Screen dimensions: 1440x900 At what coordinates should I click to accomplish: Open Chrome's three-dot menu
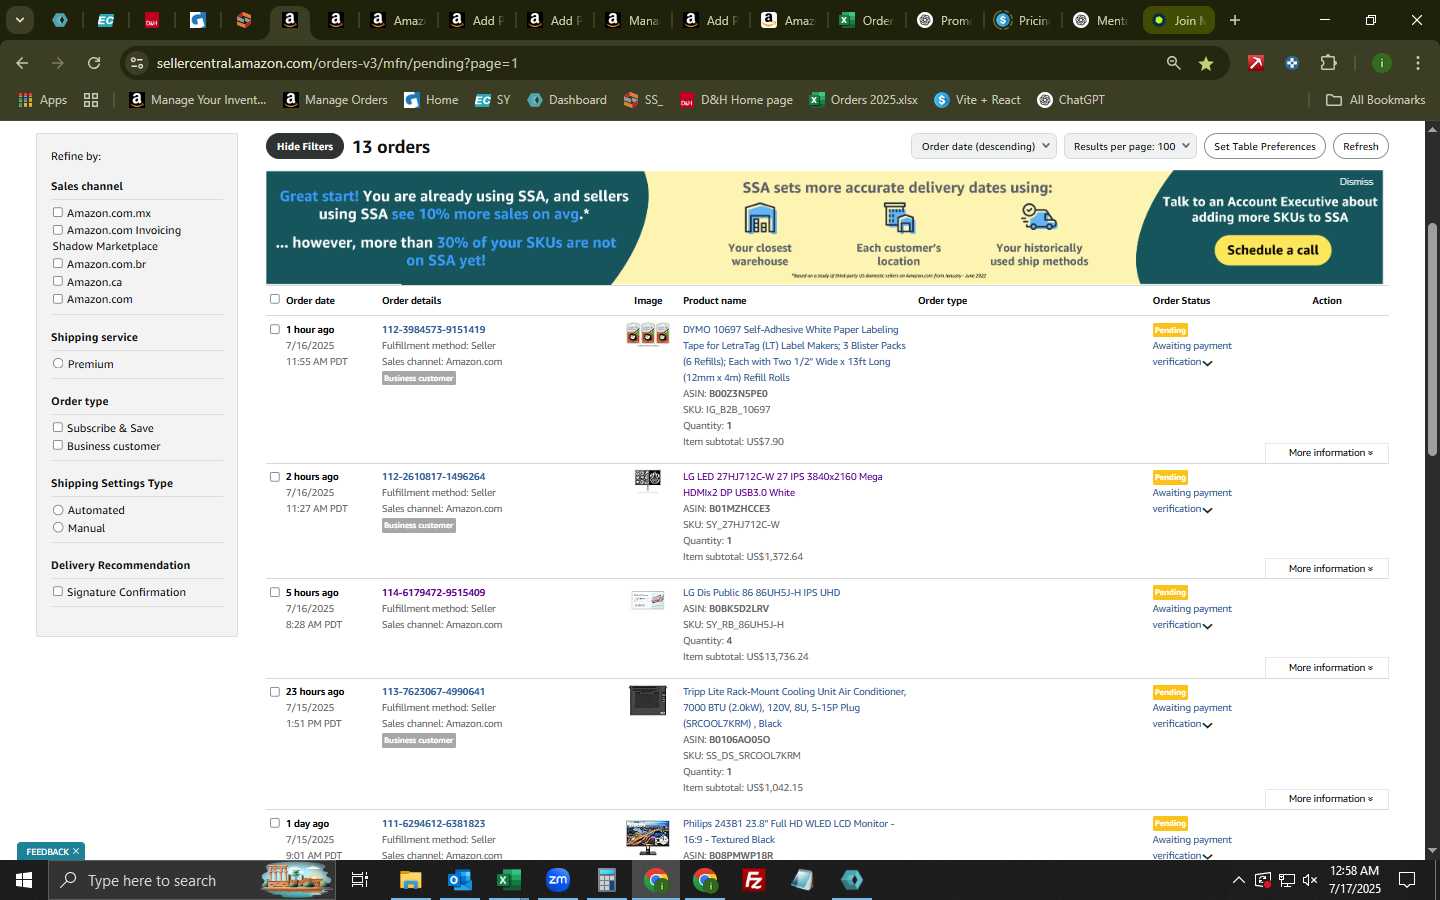tap(1417, 63)
